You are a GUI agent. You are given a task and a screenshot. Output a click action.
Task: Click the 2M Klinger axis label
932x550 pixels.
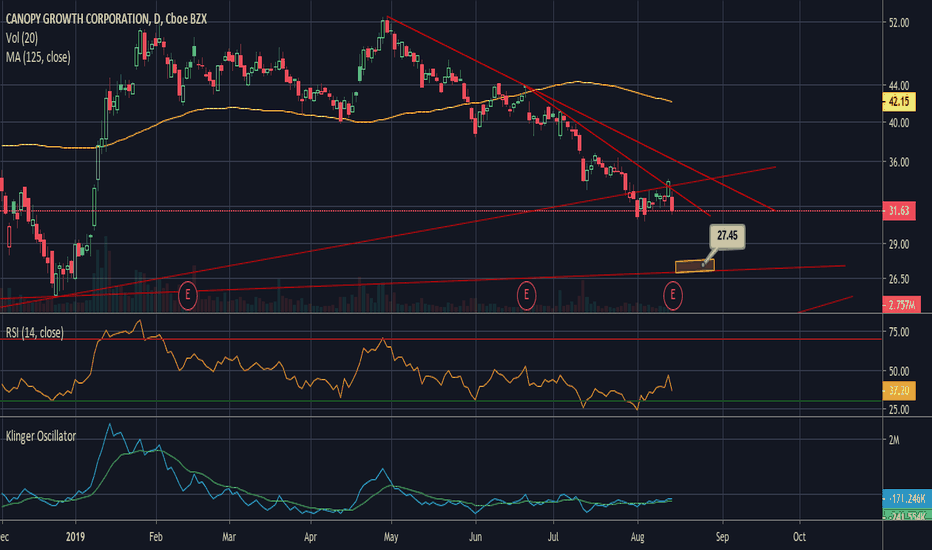coord(894,440)
